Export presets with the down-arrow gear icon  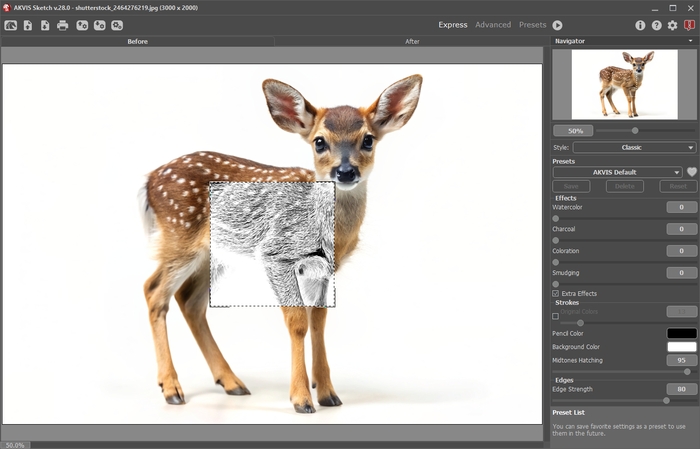(100, 25)
